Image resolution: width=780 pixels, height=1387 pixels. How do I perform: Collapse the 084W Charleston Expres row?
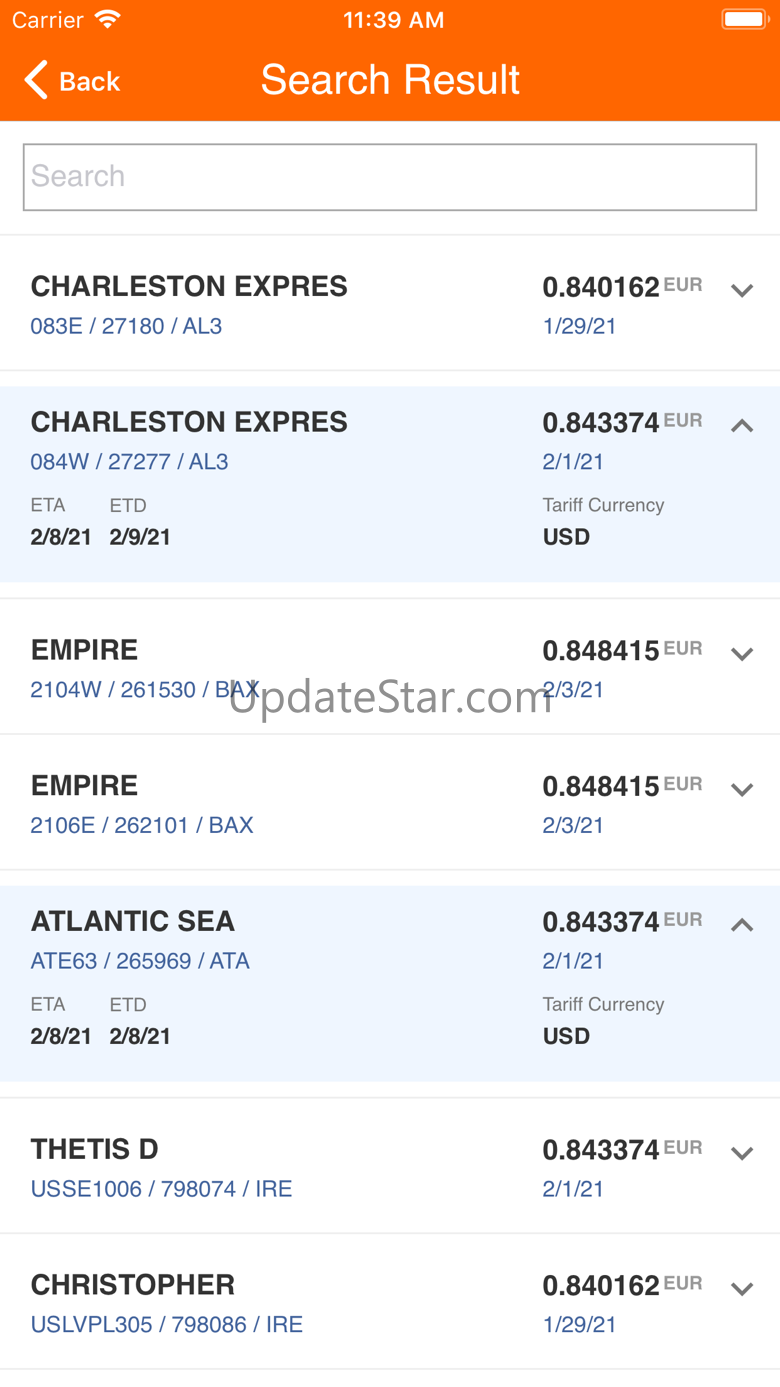741,426
